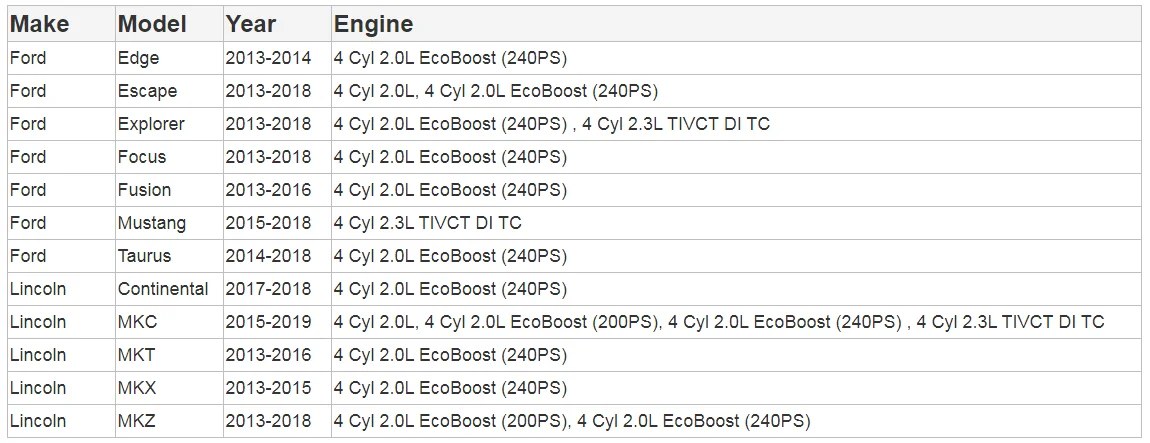Click the MKC model cell
The image size is (1150, 443).
click(138, 322)
